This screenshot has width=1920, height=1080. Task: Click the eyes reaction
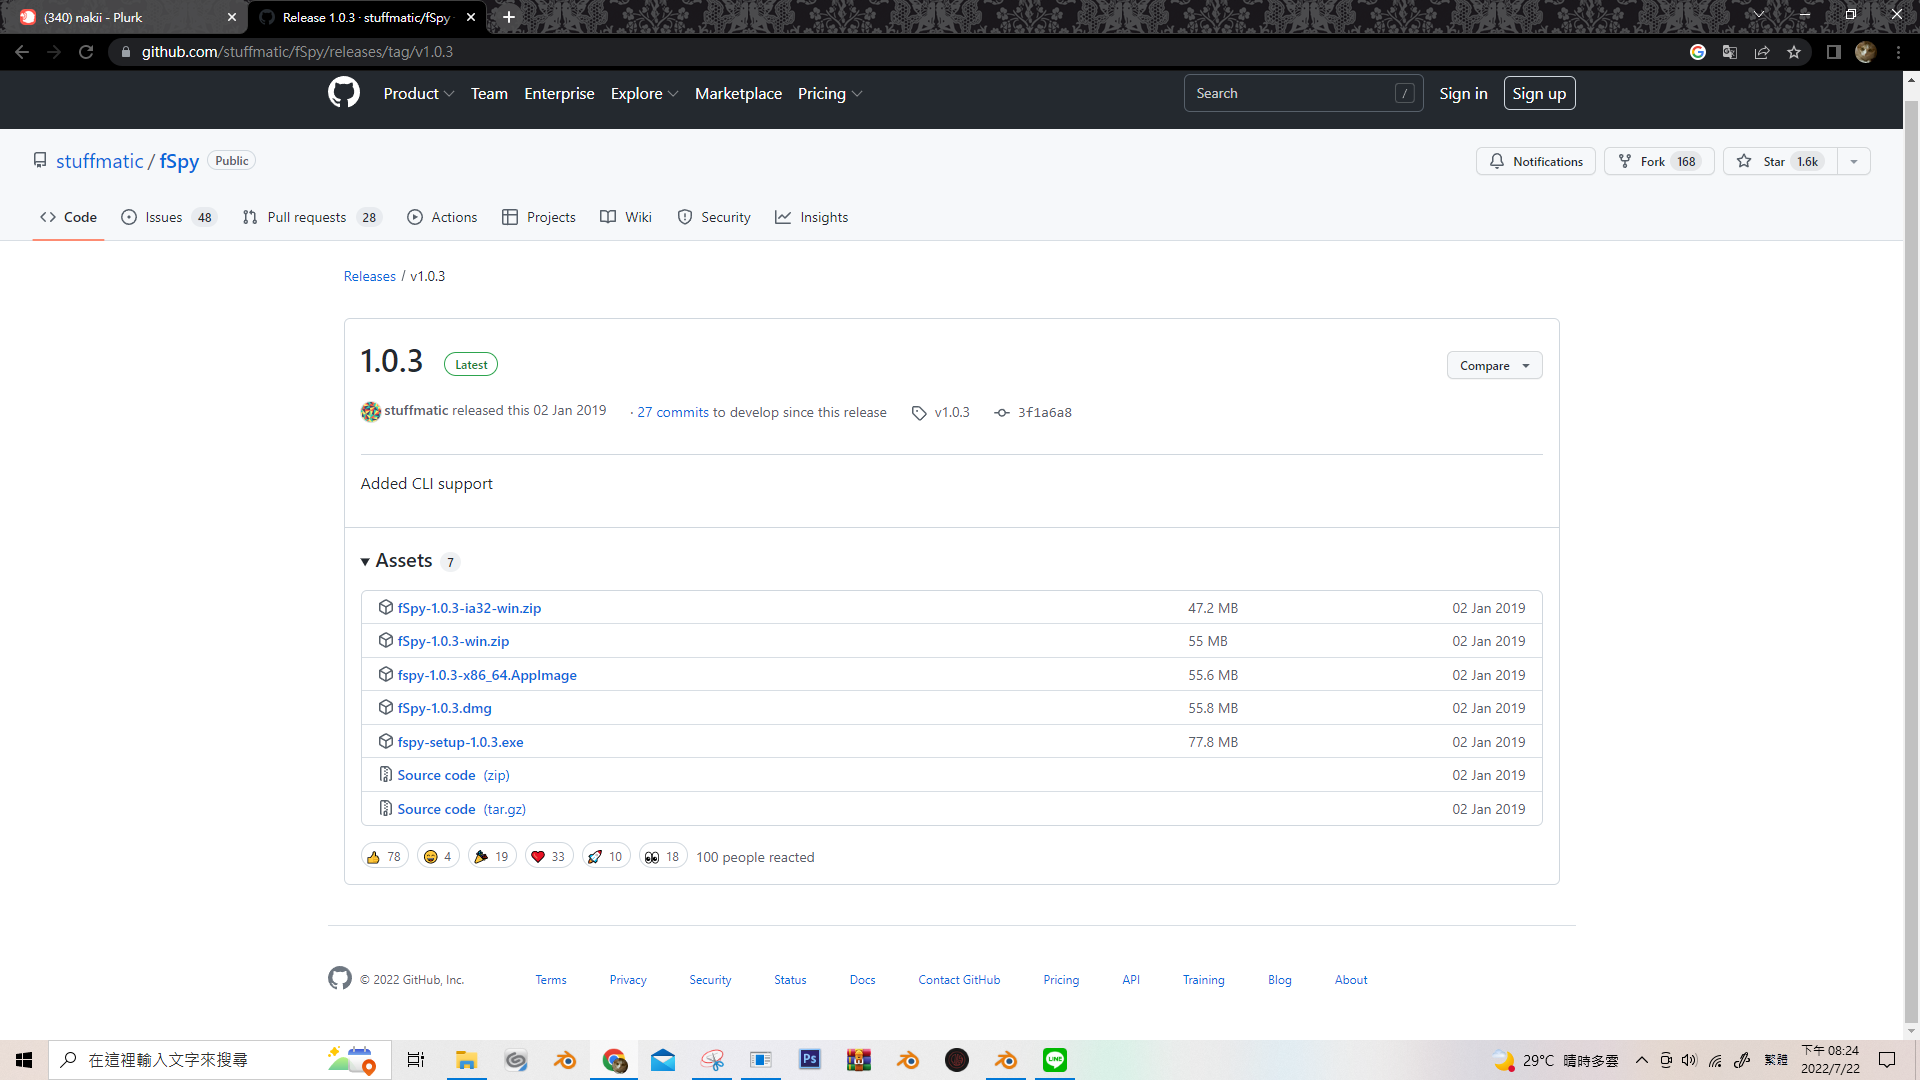pos(663,857)
